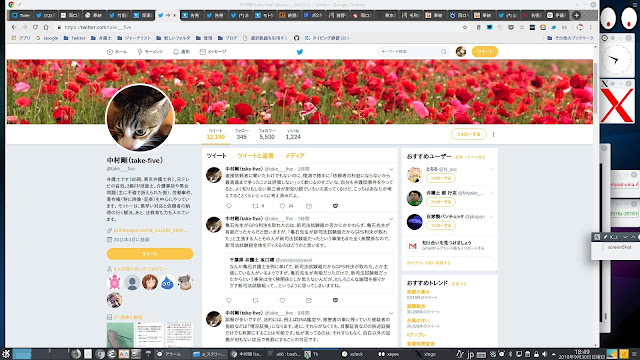Open the Google bookmark in bookmarks bar
This screenshot has width=640, height=360.
47,38
